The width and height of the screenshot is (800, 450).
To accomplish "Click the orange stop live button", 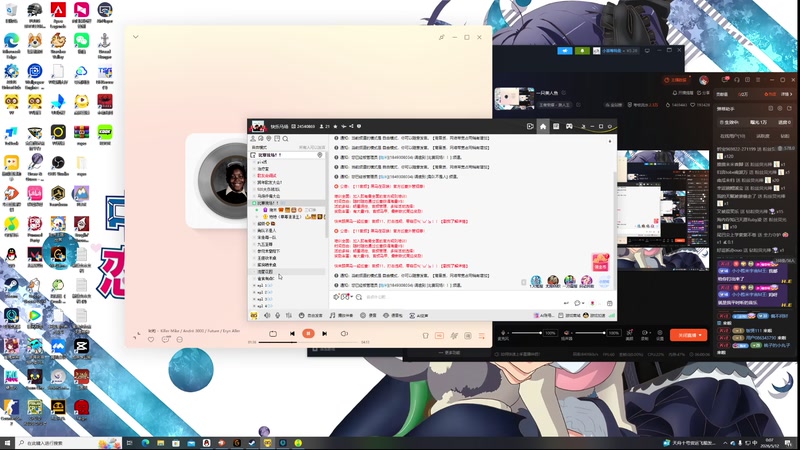I will 688,335.
